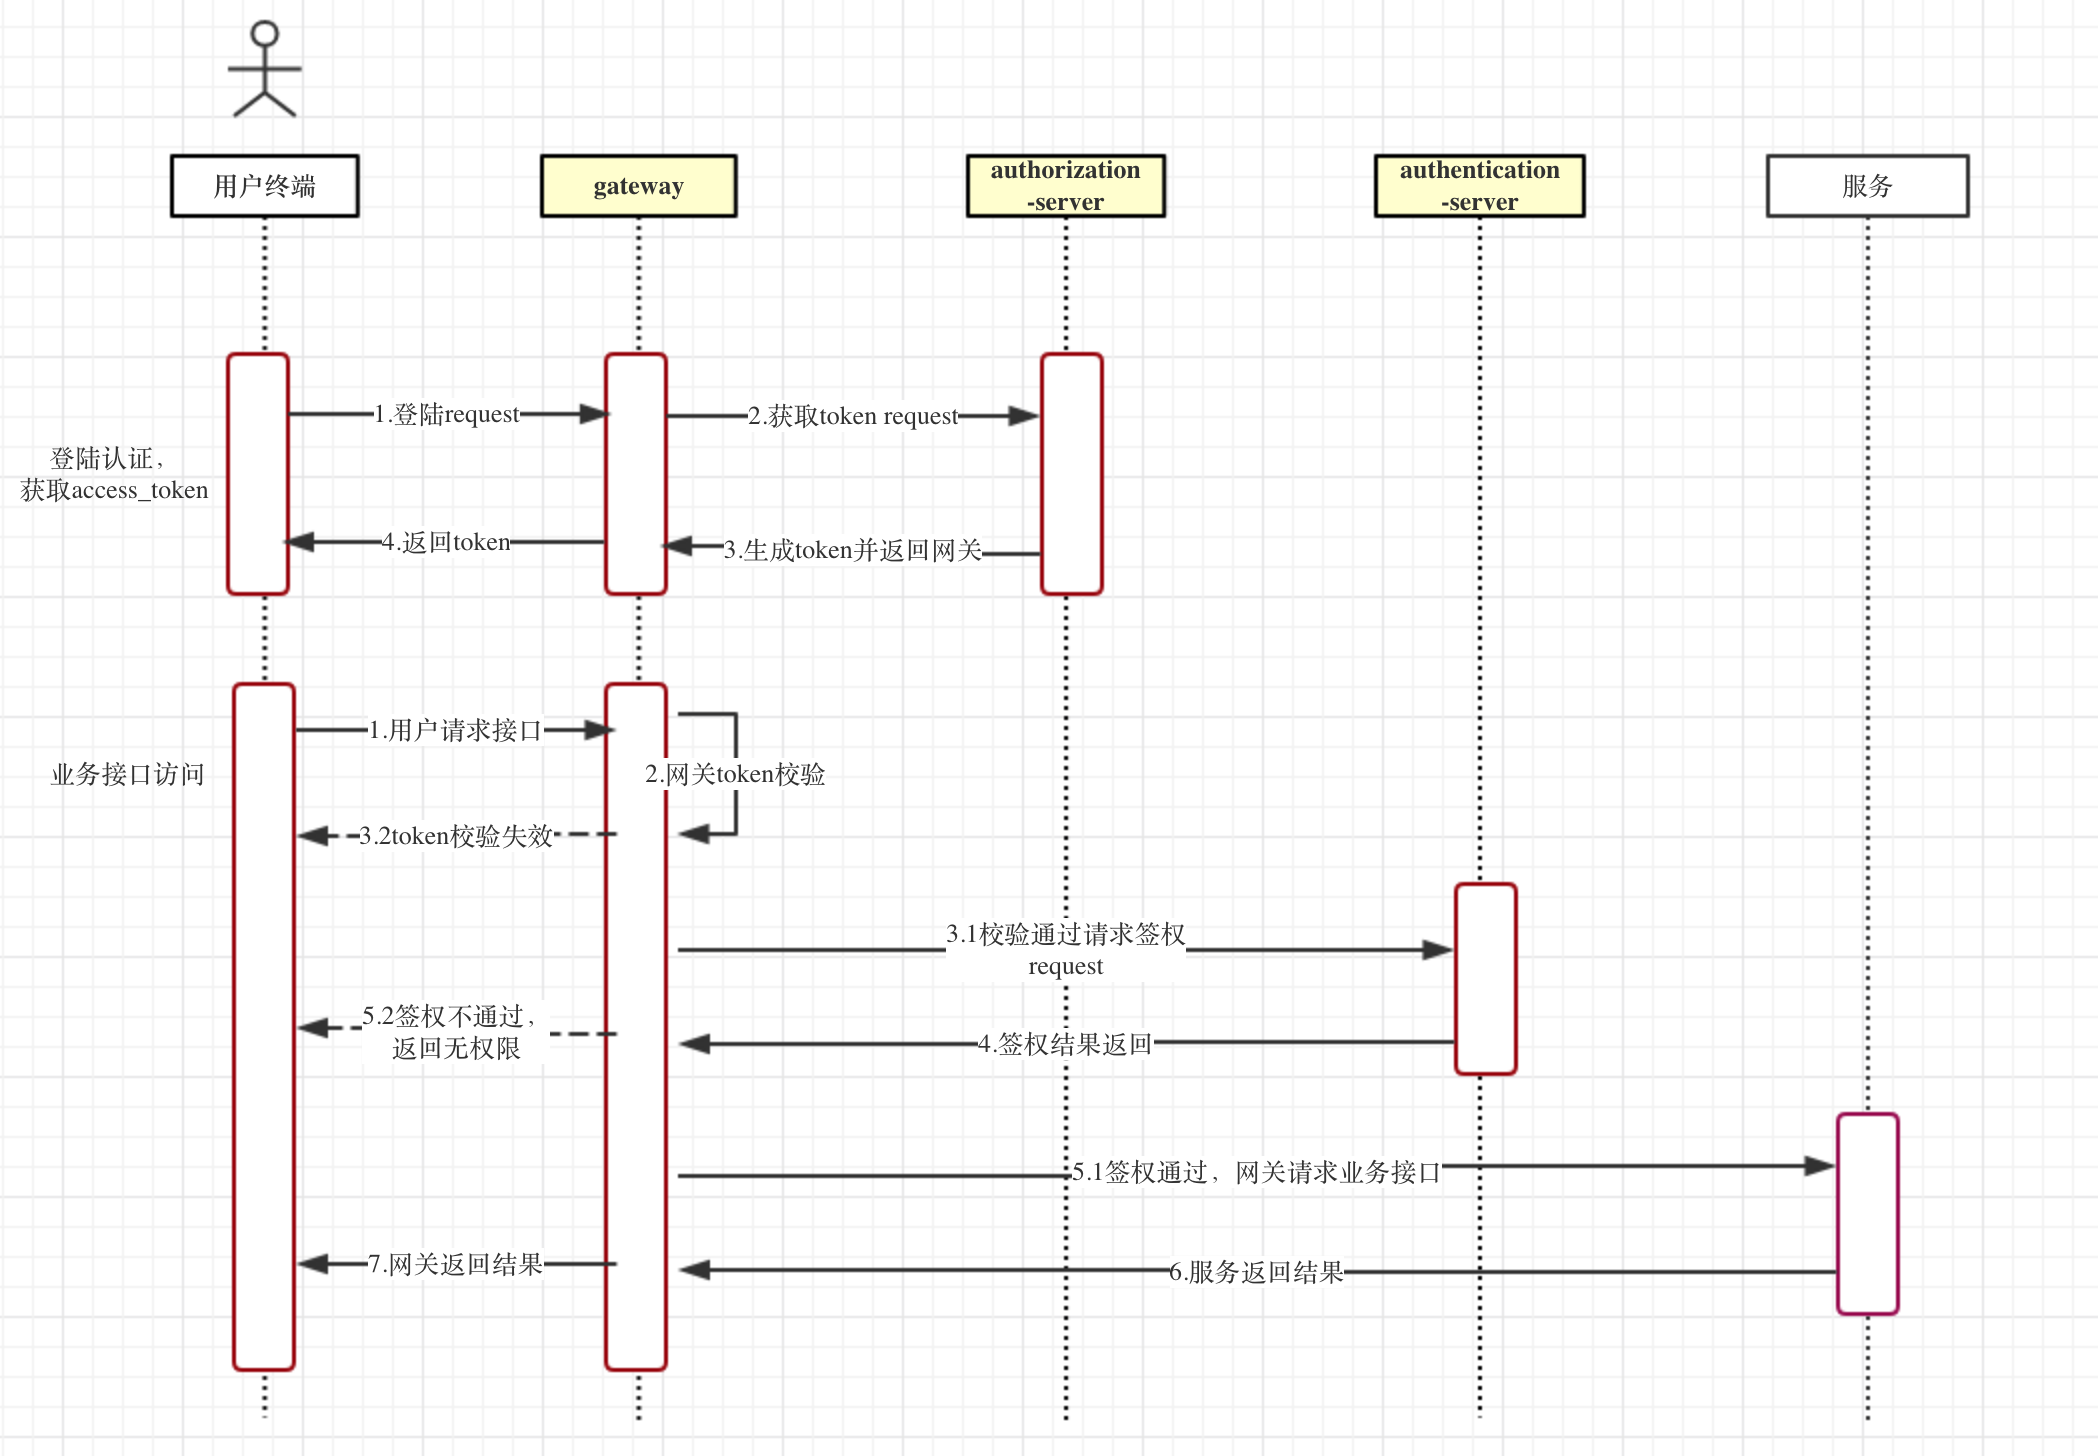
Task: Click the 3.生成token并返回网关 message label
Action: point(853,550)
